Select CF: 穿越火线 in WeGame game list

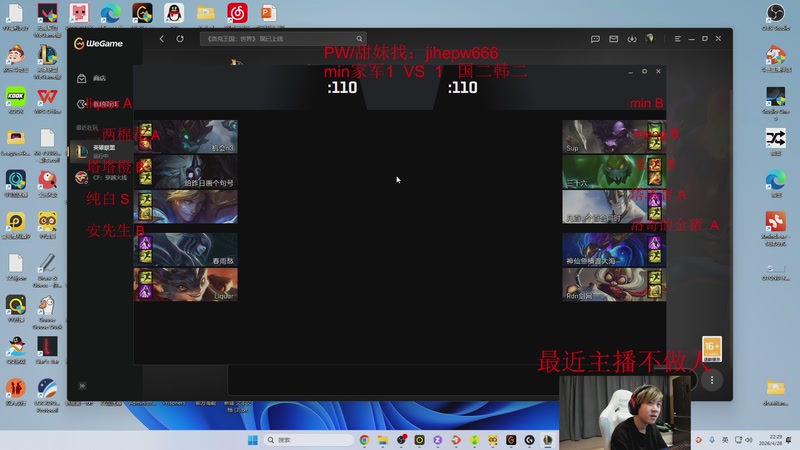coord(101,178)
